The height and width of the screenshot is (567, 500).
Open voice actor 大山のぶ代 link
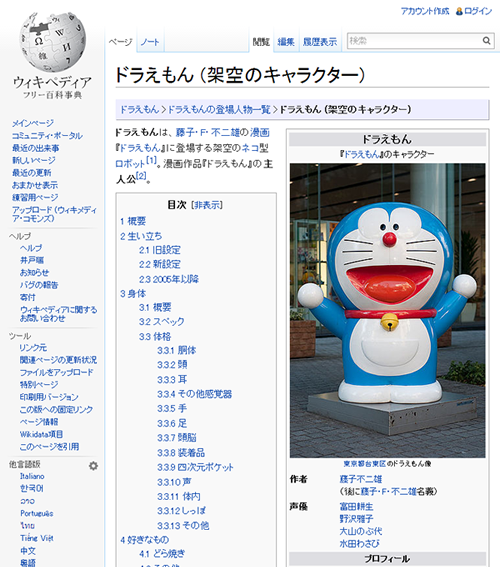360,531
